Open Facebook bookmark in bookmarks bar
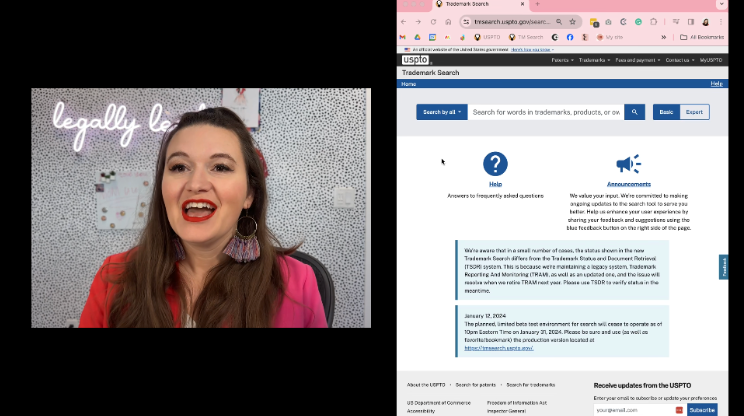The image size is (744, 416). coord(570,37)
